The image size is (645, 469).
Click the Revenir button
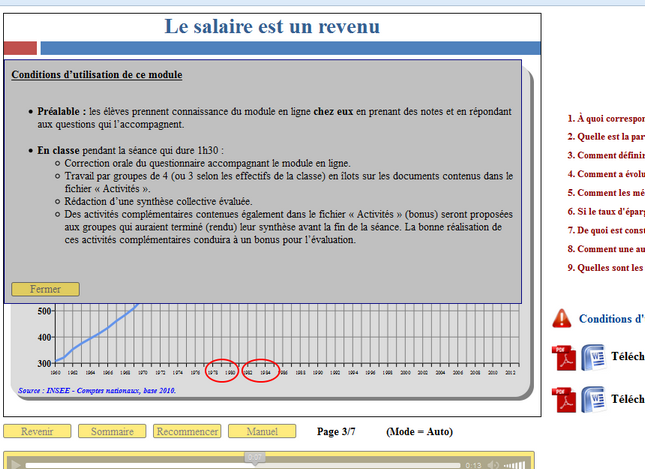pos(37,432)
